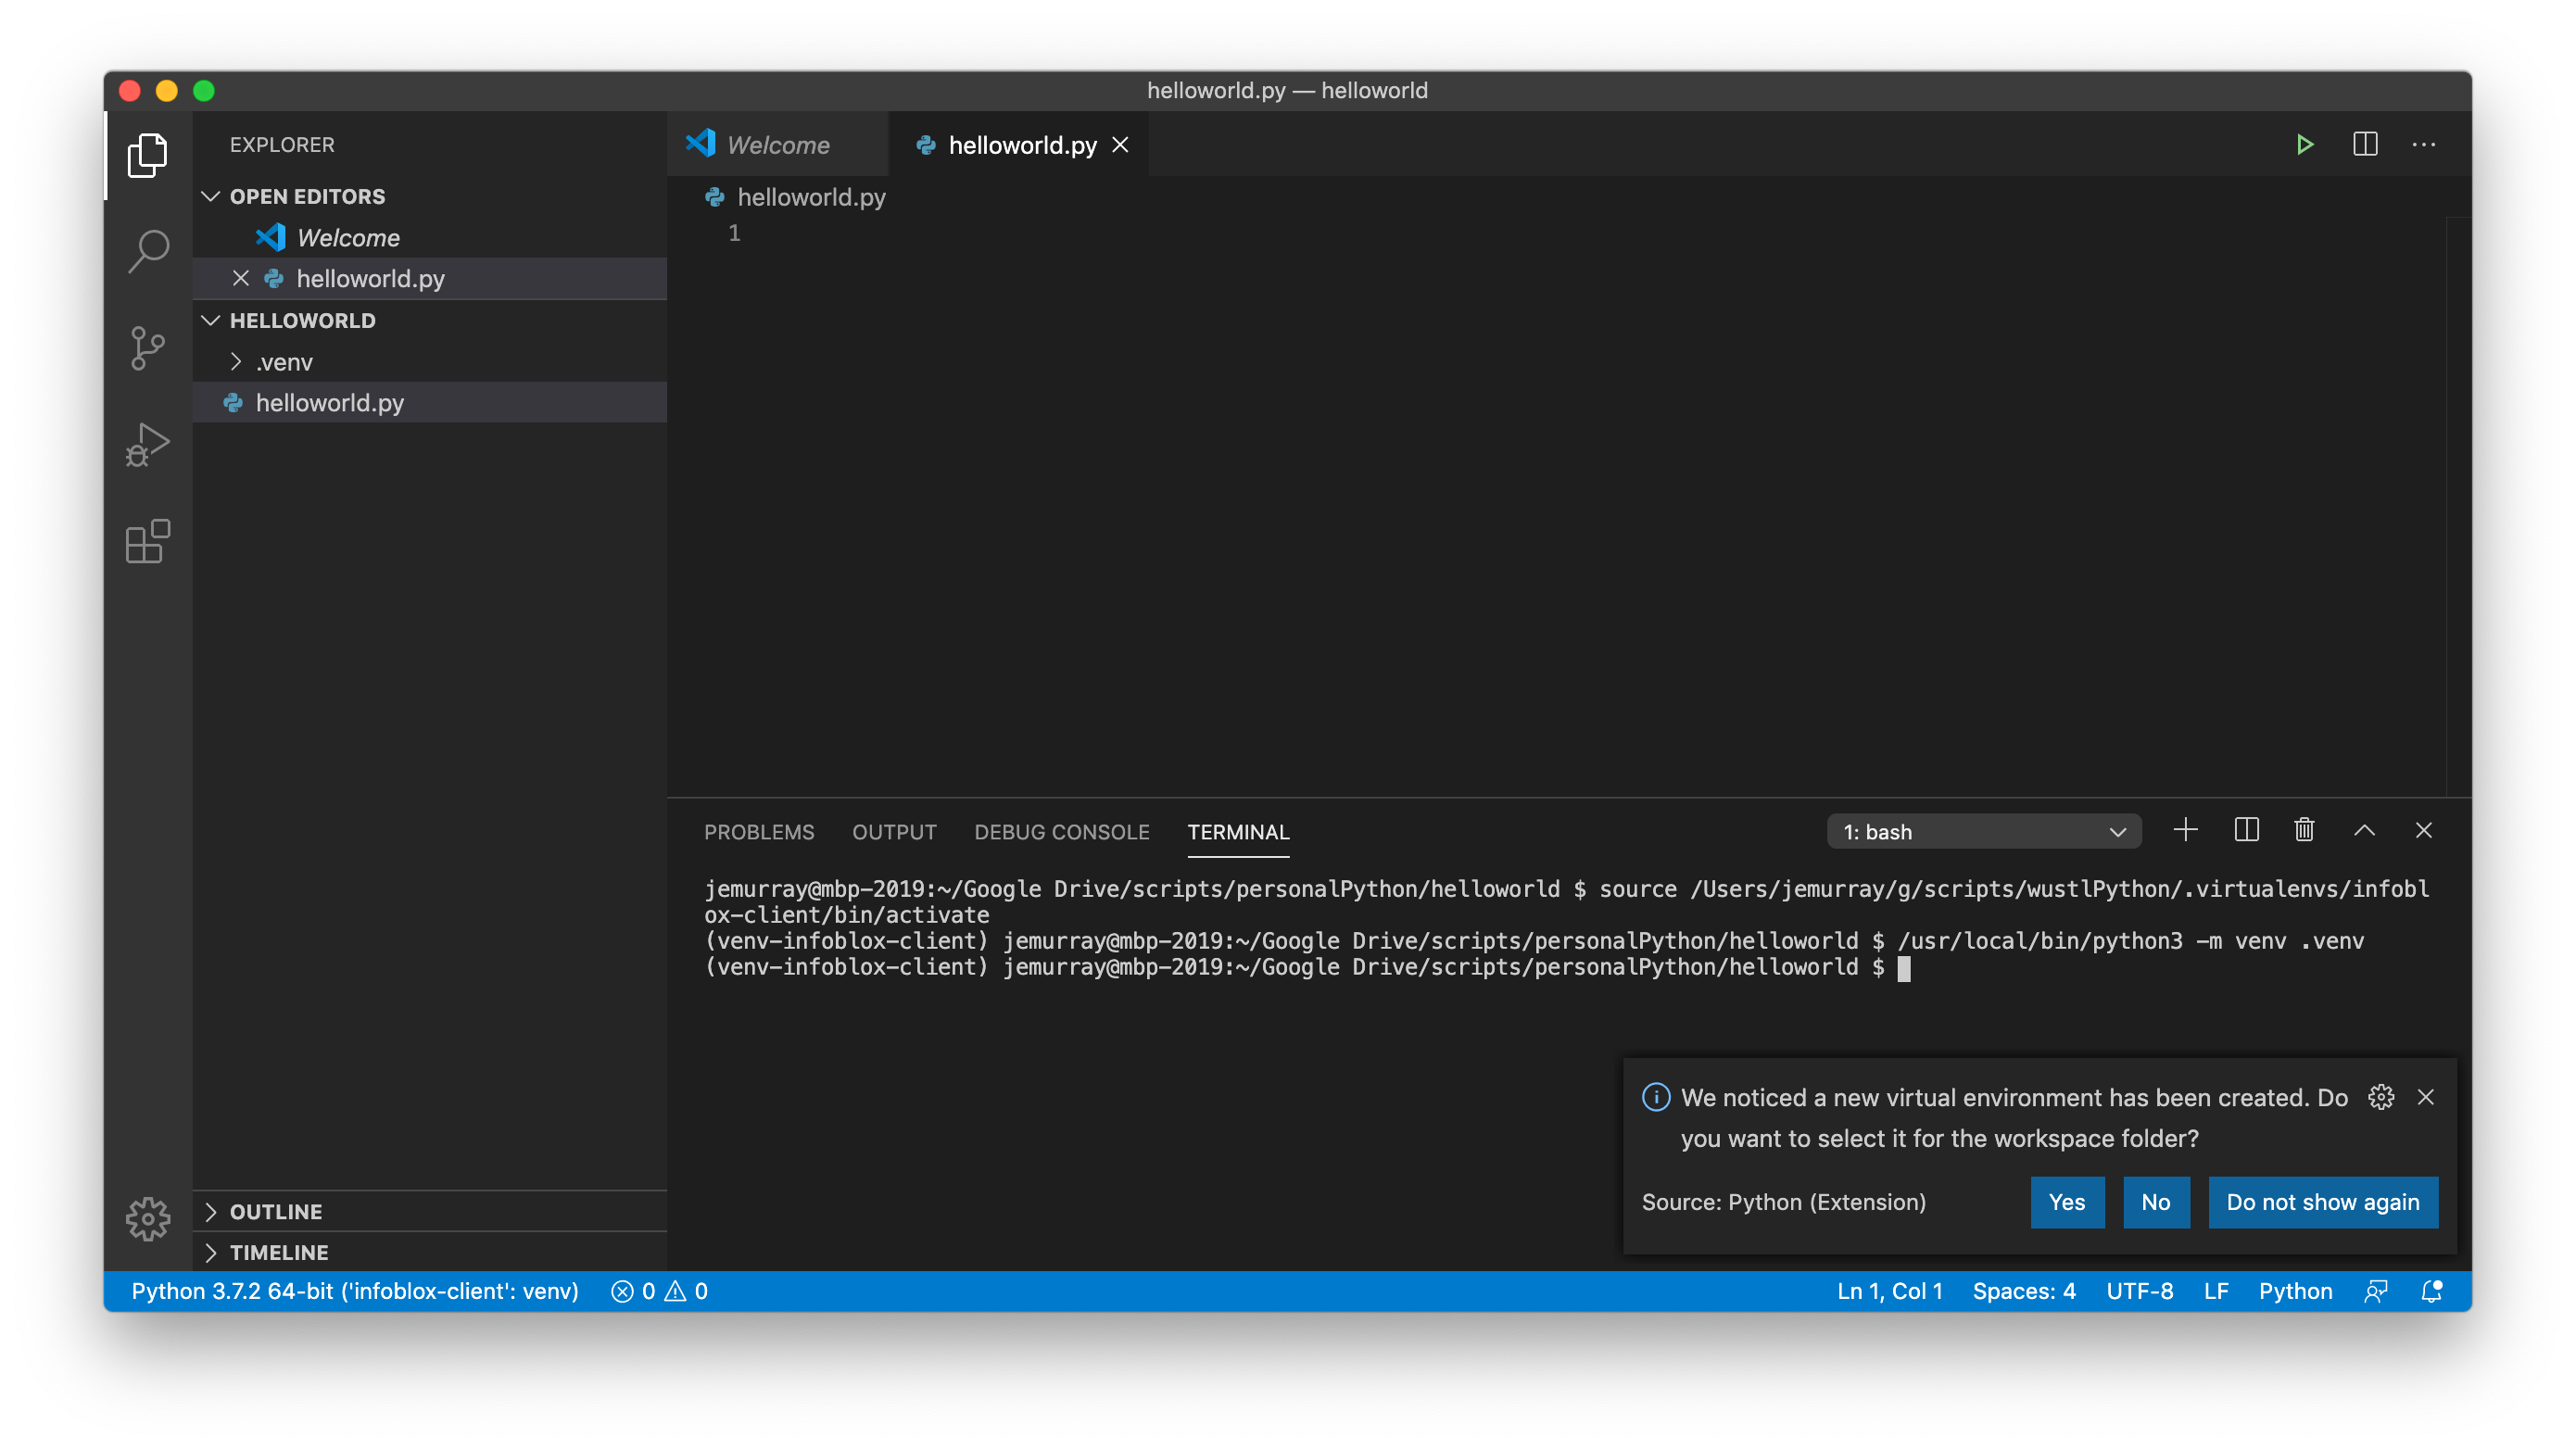The width and height of the screenshot is (2576, 1449).
Task: Click the Explorer sidebar icon
Action: [x=150, y=156]
